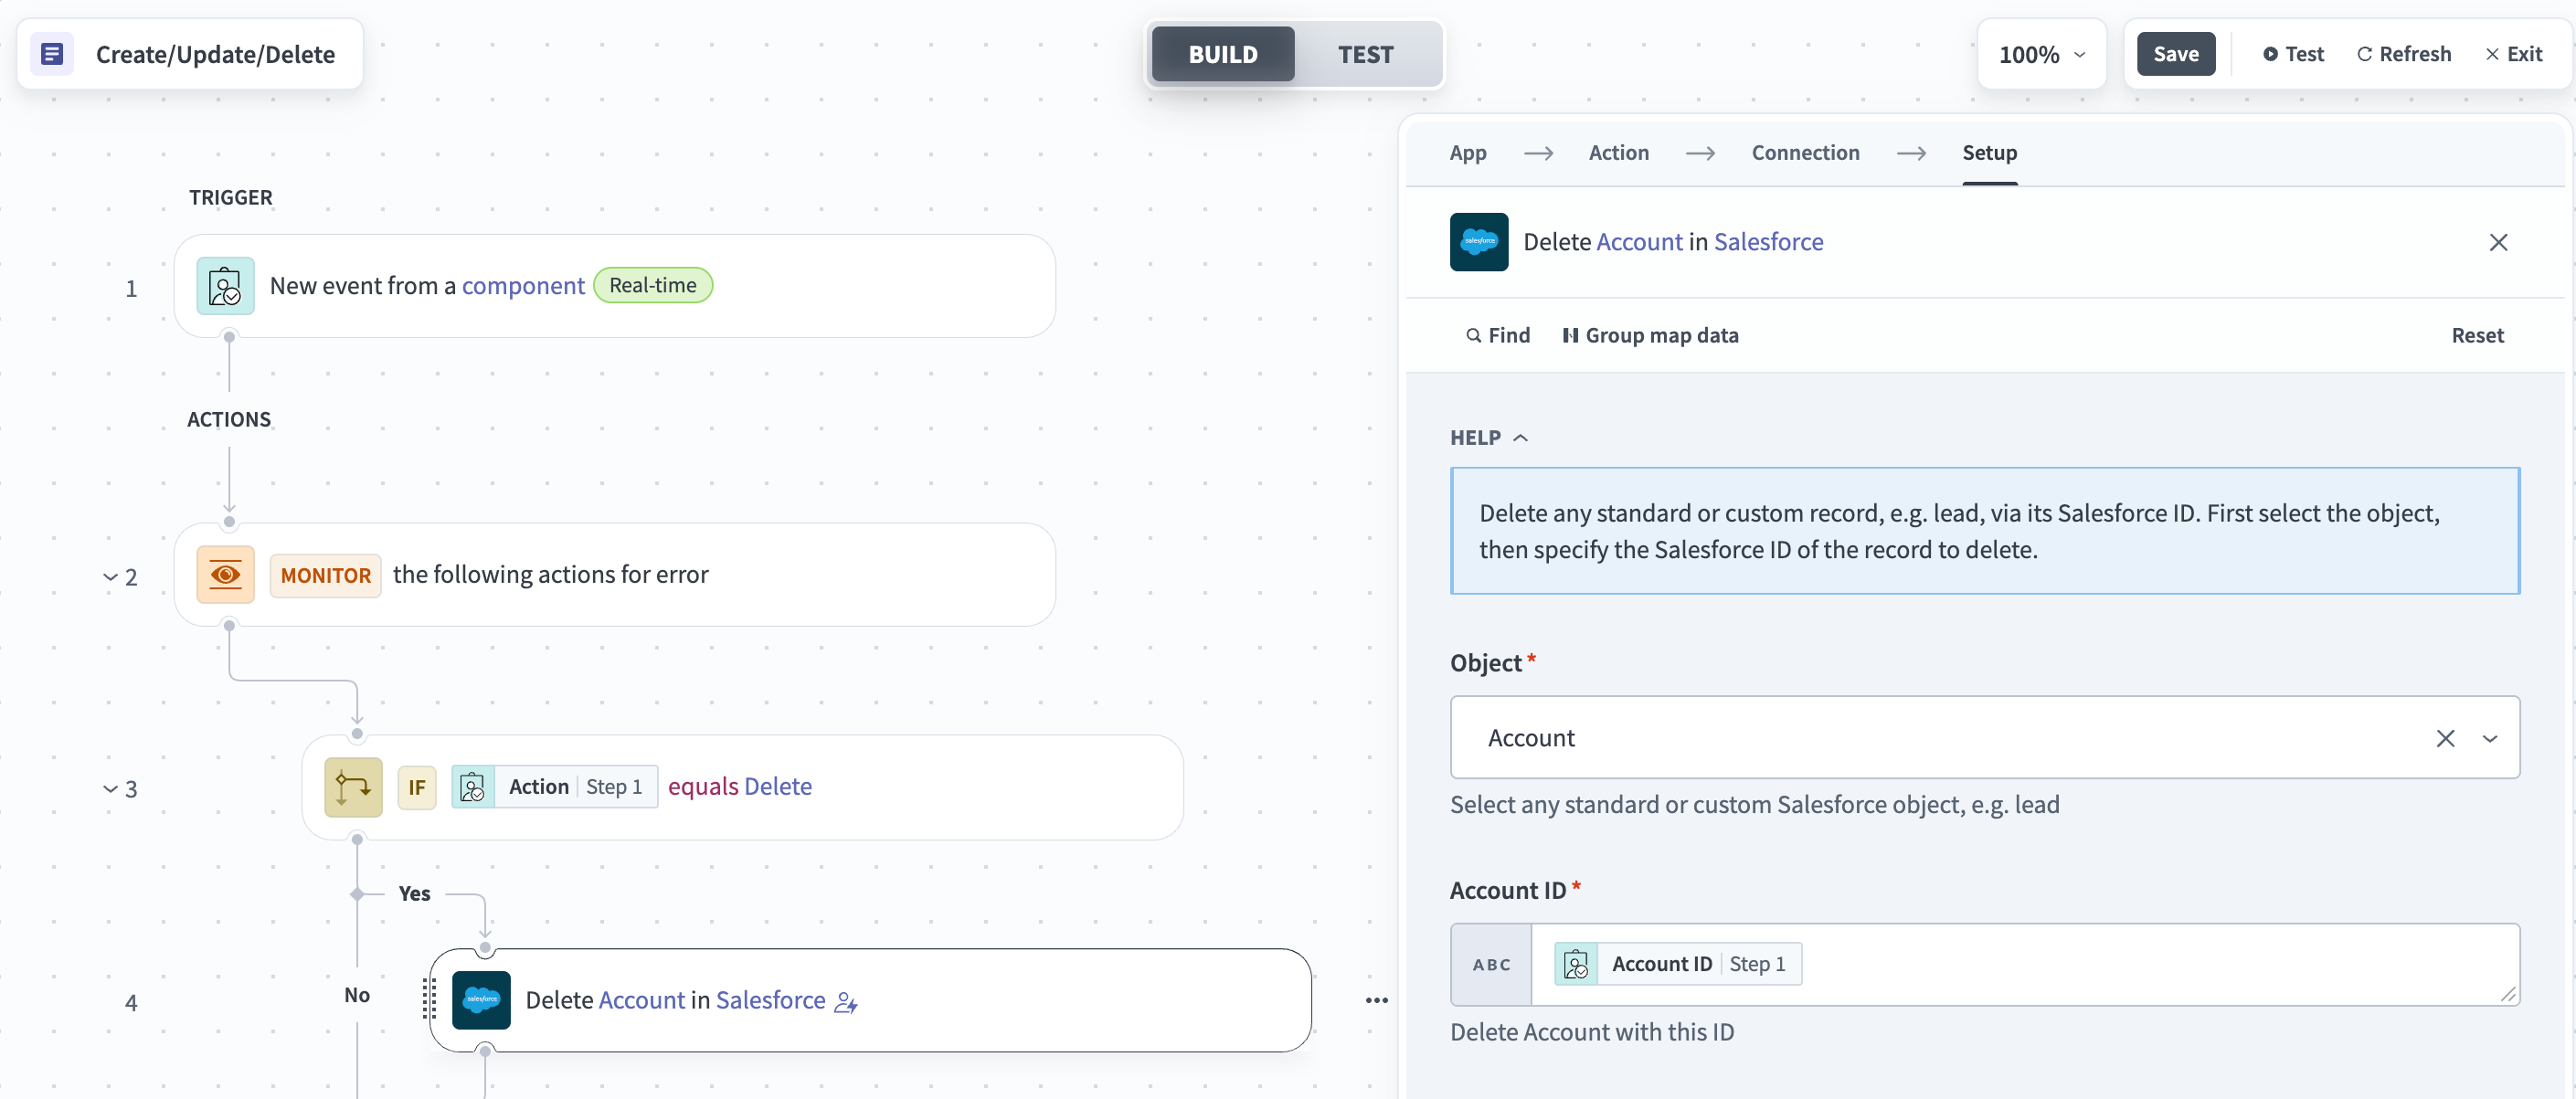The image size is (2576, 1099).
Task: Refresh the recipe editor
Action: click(2404, 54)
